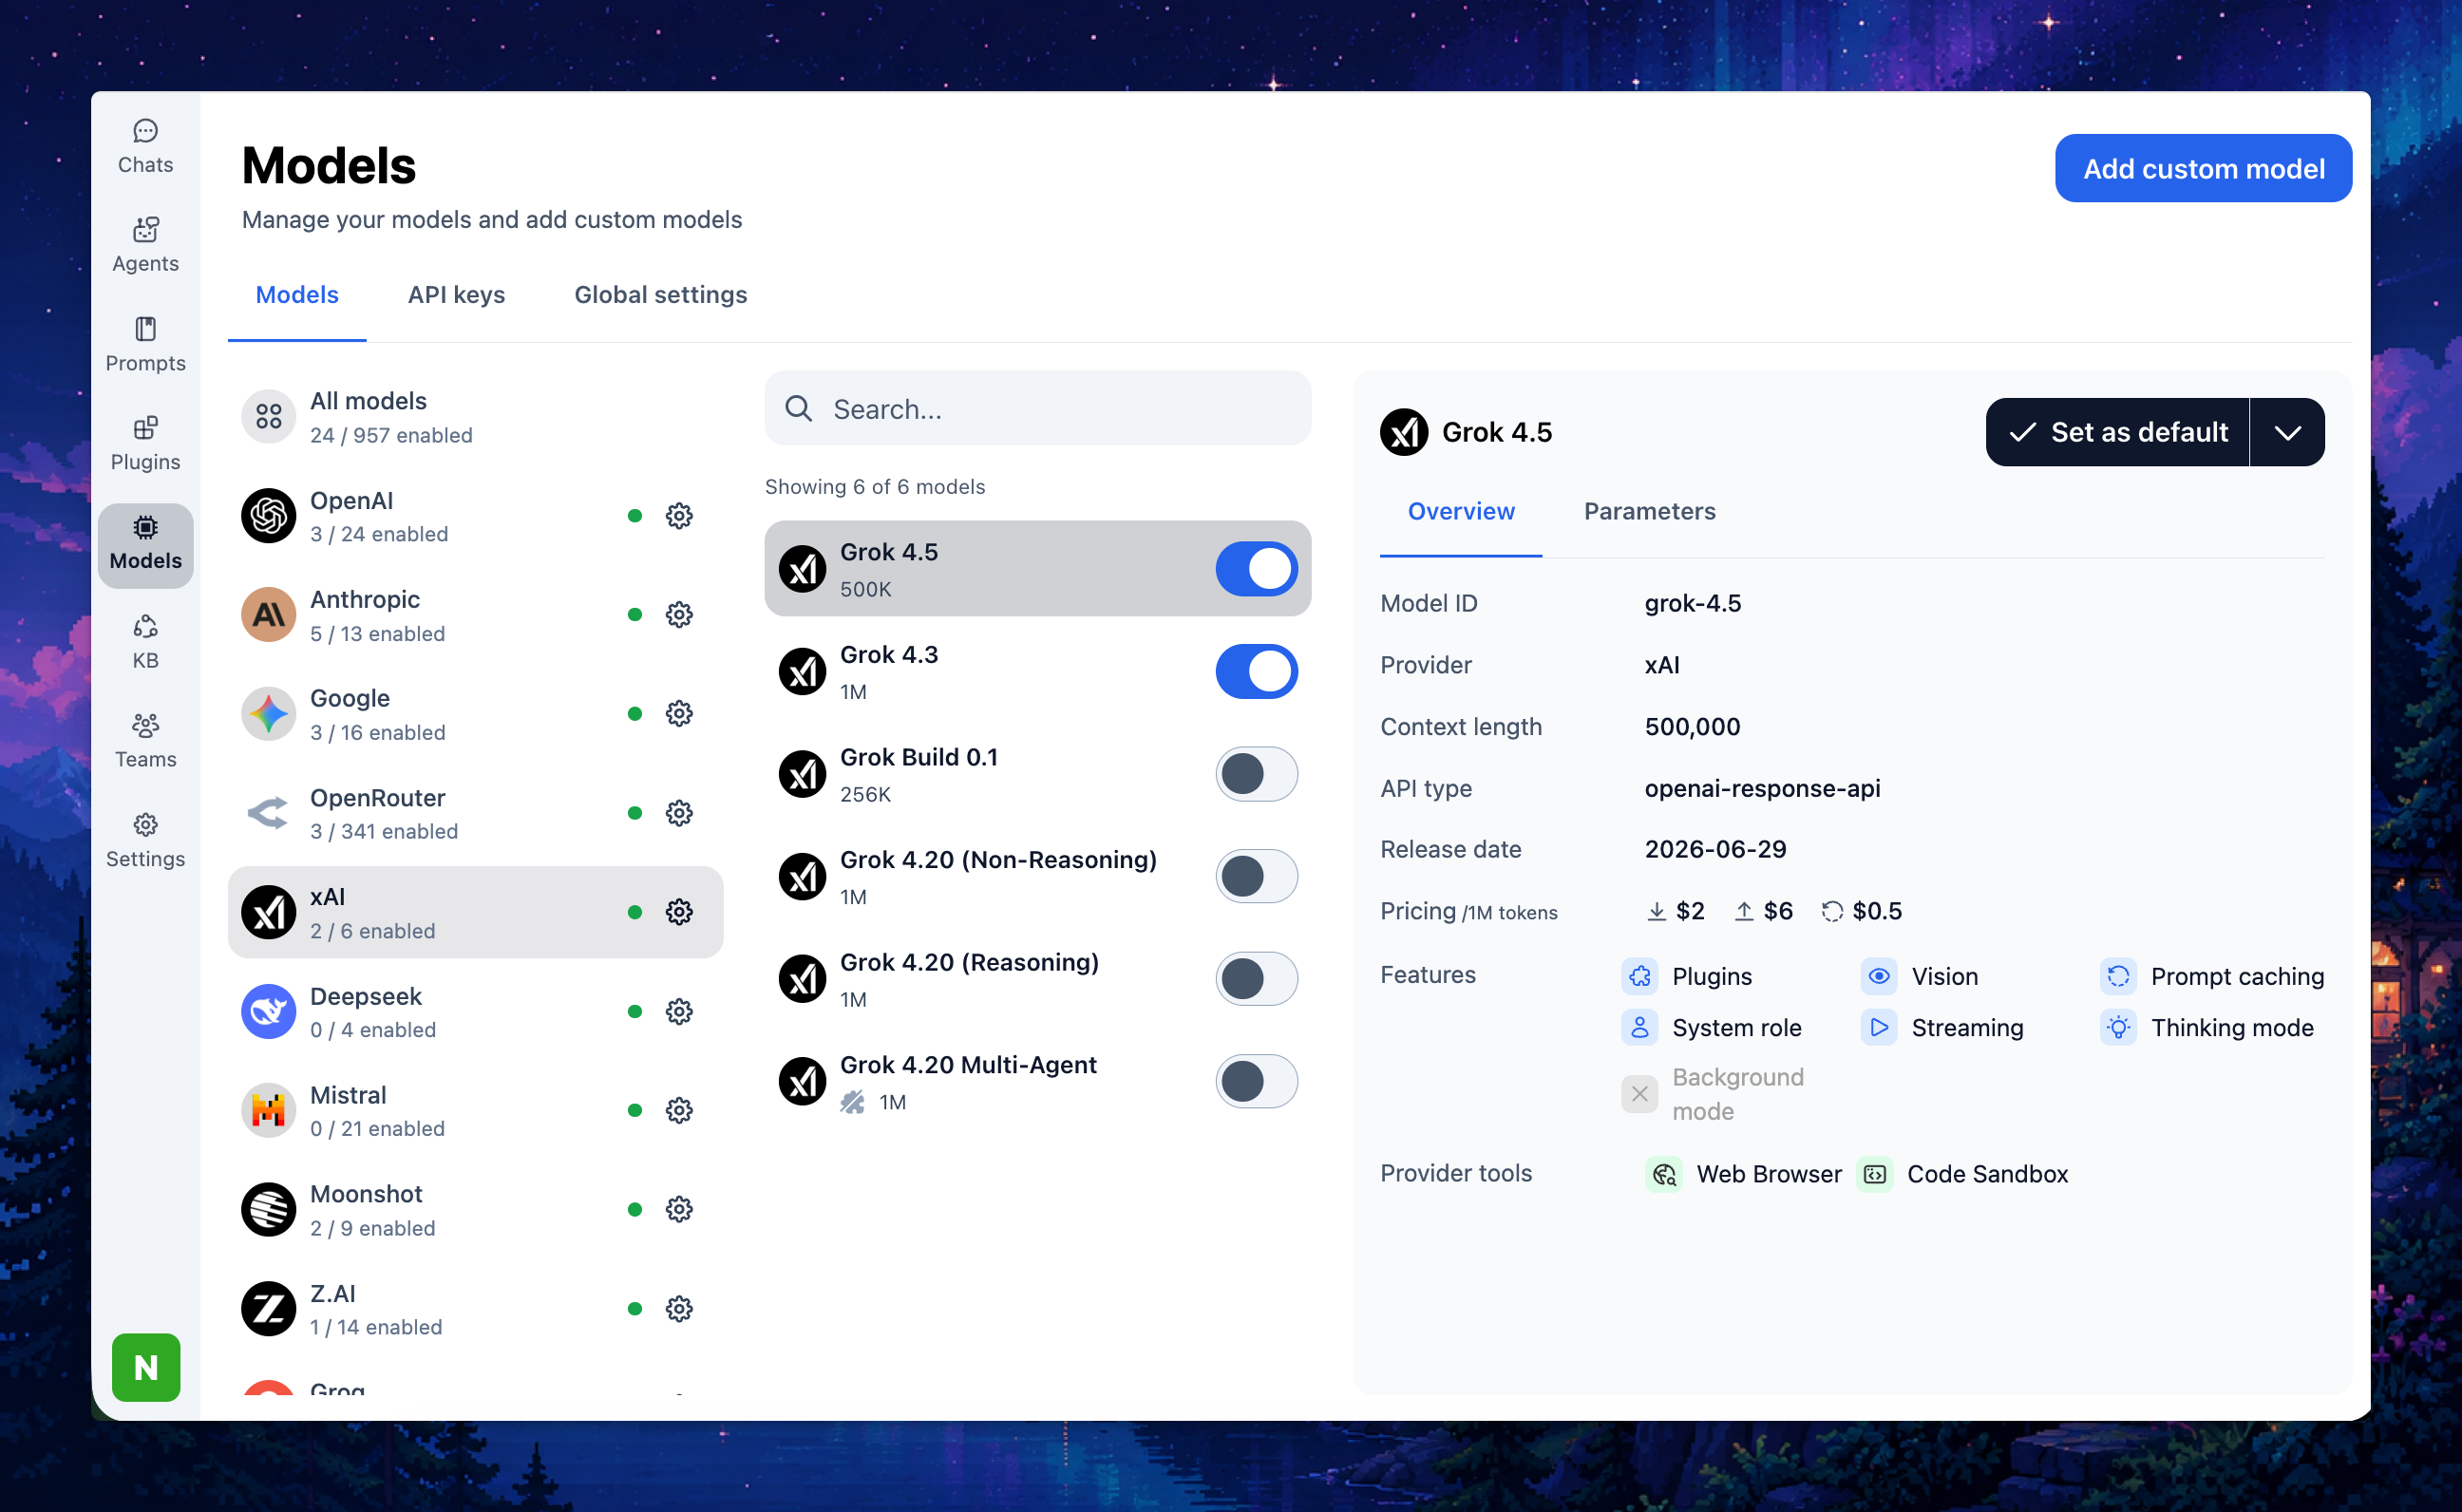Select the Grok 4.3 model name
This screenshot has width=2462, height=1512.
tap(889, 655)
